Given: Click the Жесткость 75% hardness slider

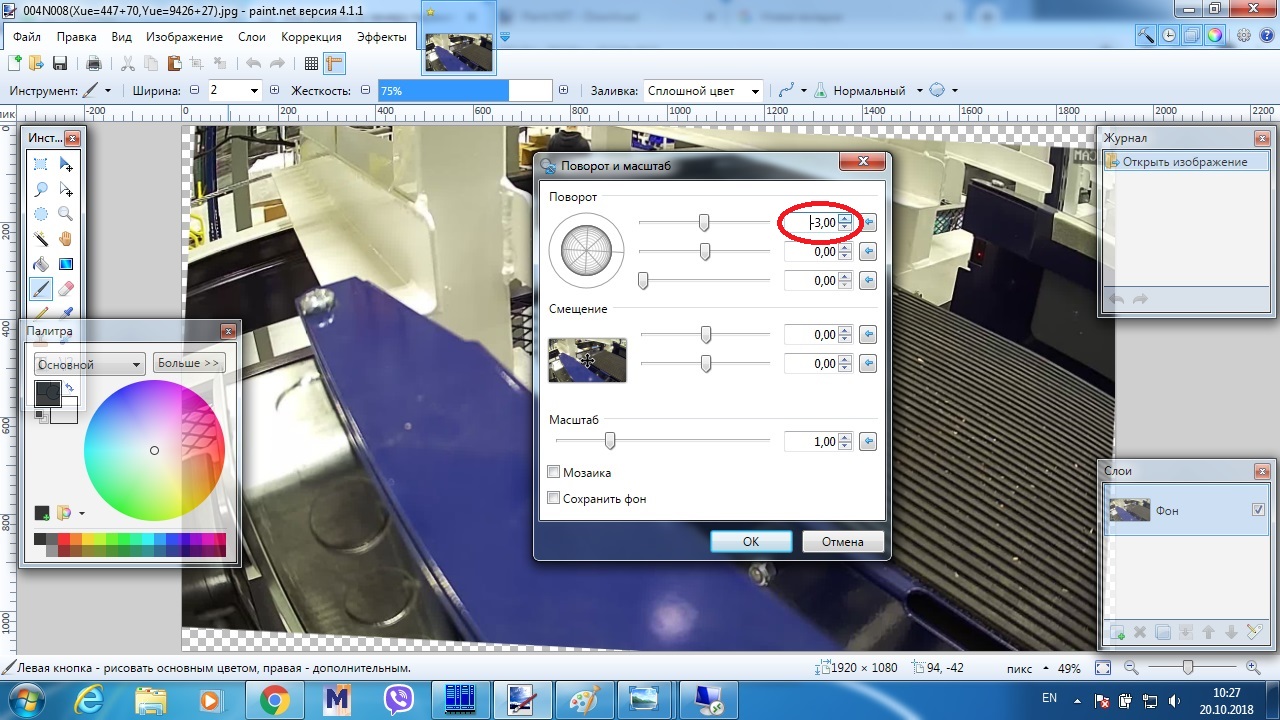Looking at the screenshot, I should (x=465, y=90).
